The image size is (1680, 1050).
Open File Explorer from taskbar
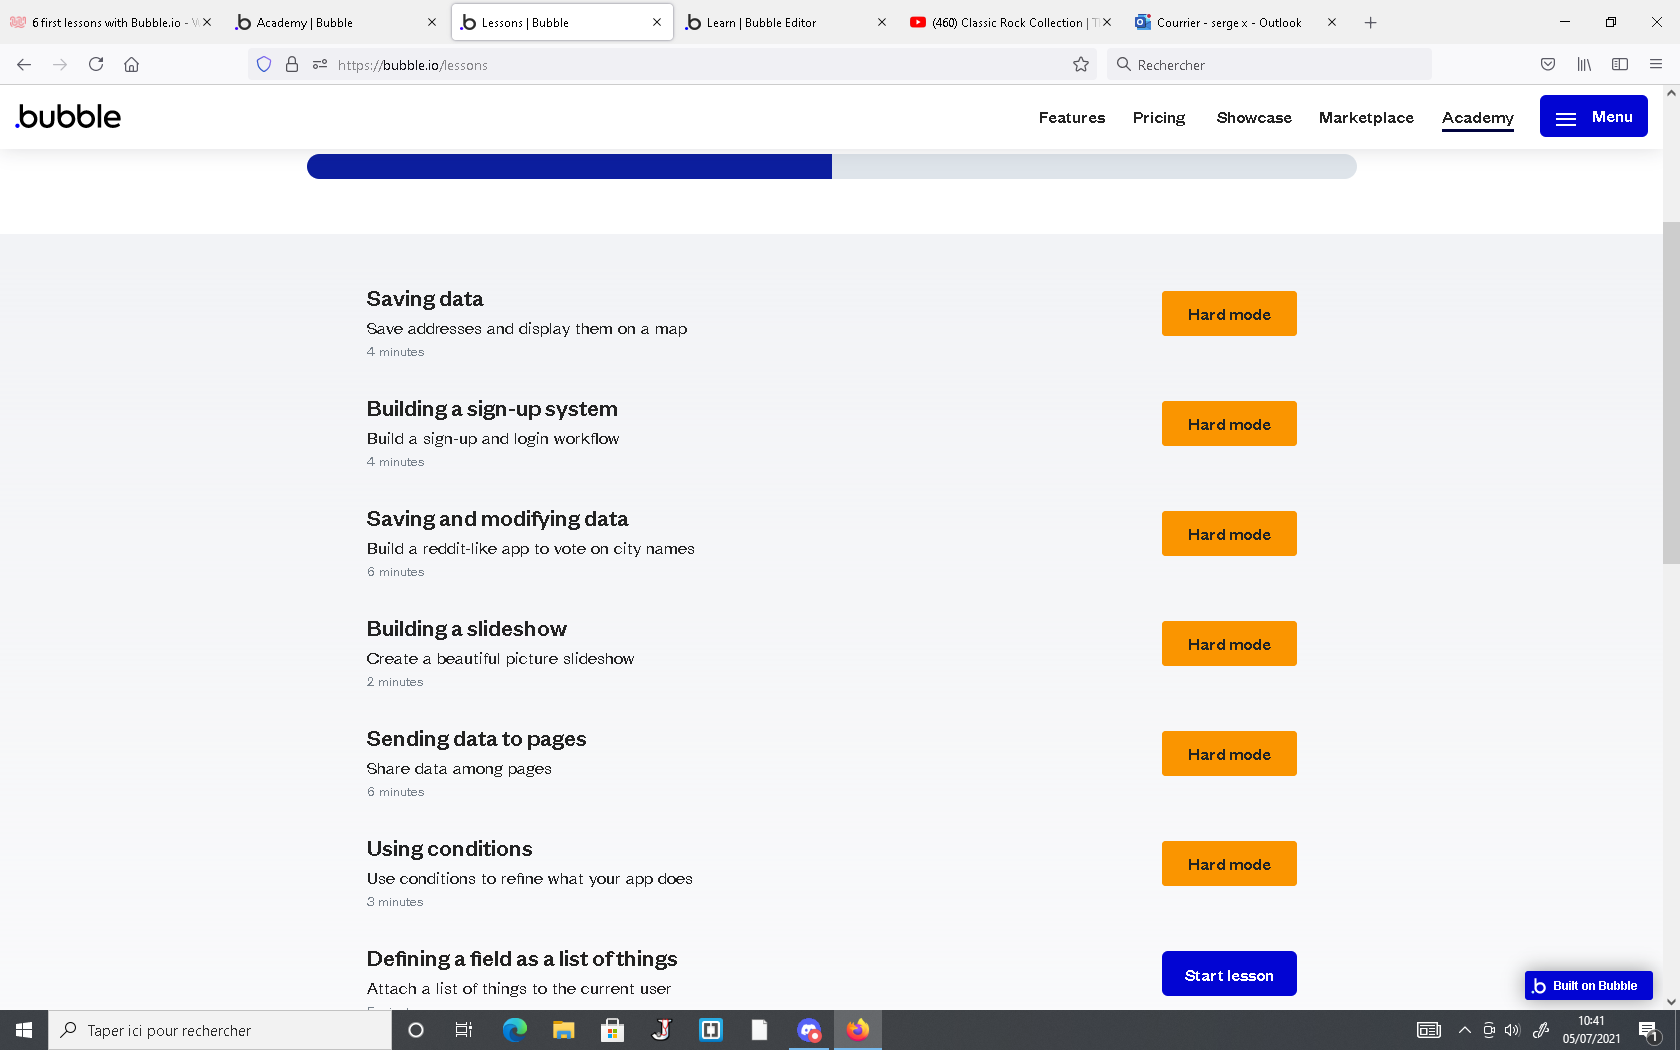563,1030
